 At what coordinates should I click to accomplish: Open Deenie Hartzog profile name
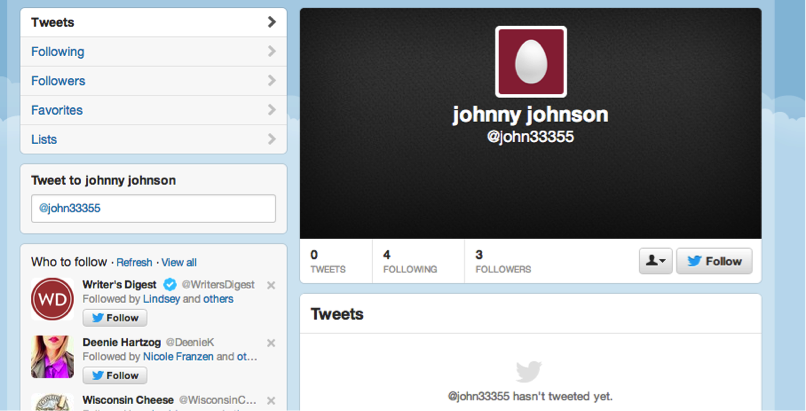point(121,342)
